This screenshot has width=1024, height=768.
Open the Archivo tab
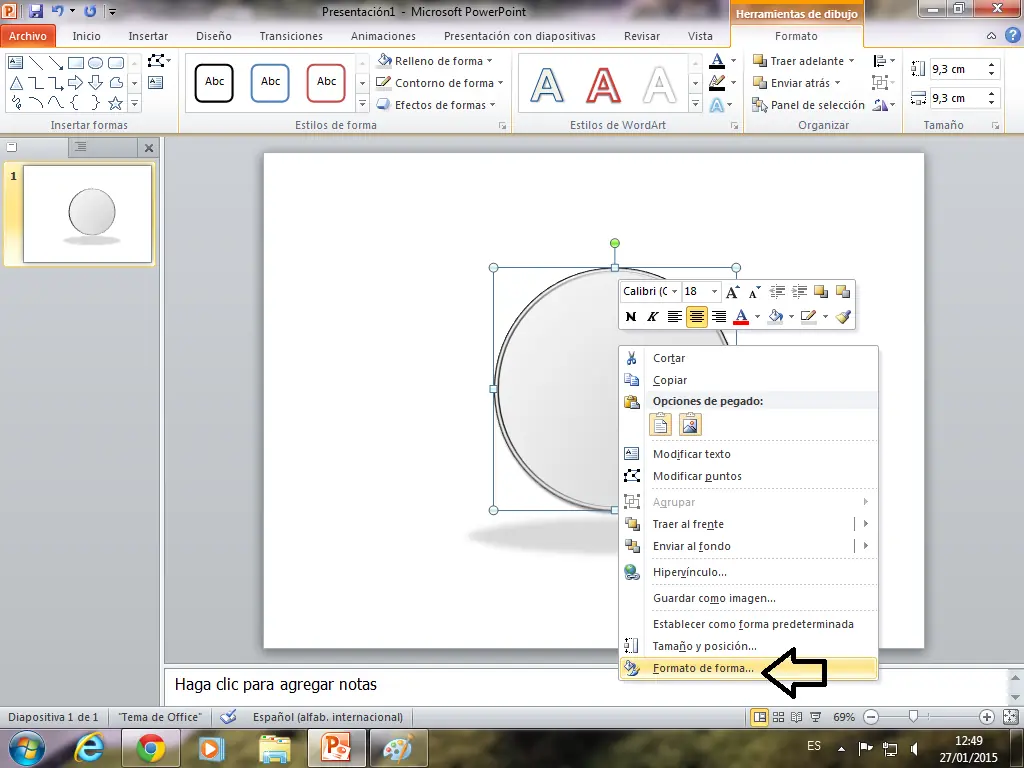(28, 36)
